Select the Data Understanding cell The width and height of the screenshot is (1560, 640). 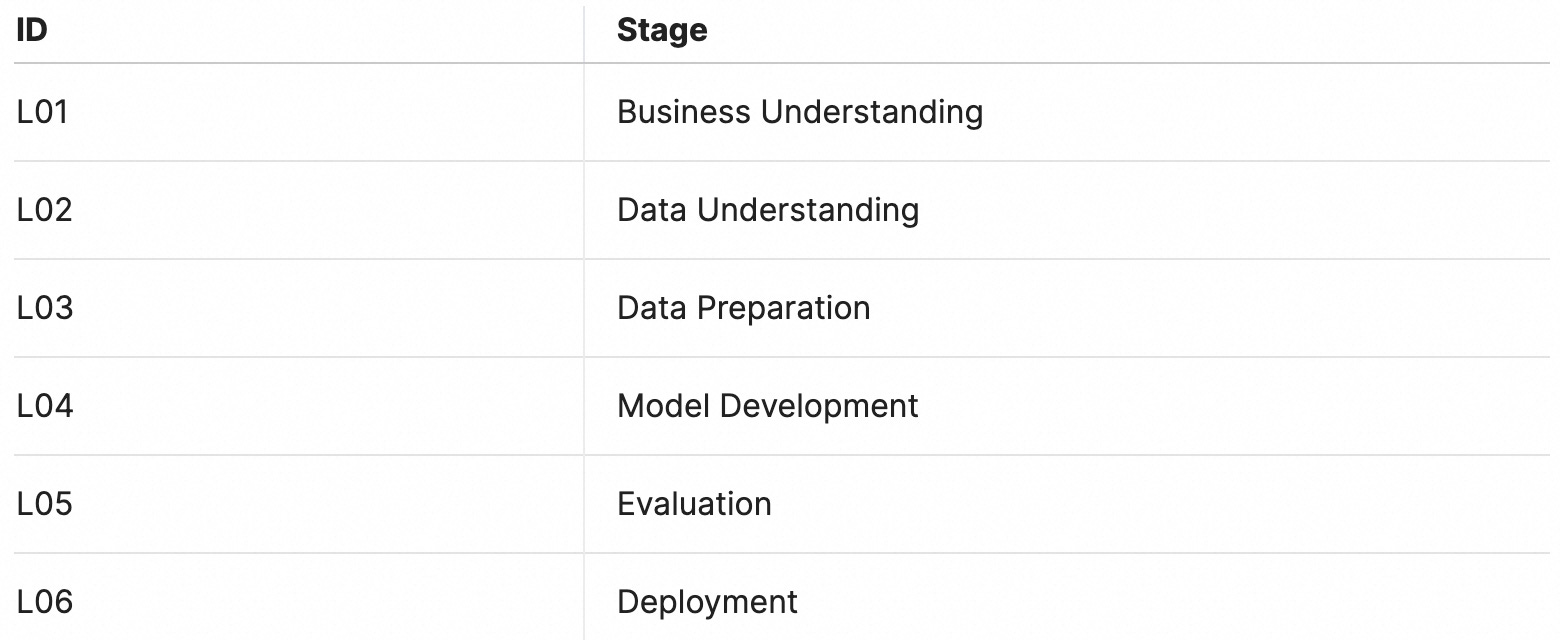1067,210
